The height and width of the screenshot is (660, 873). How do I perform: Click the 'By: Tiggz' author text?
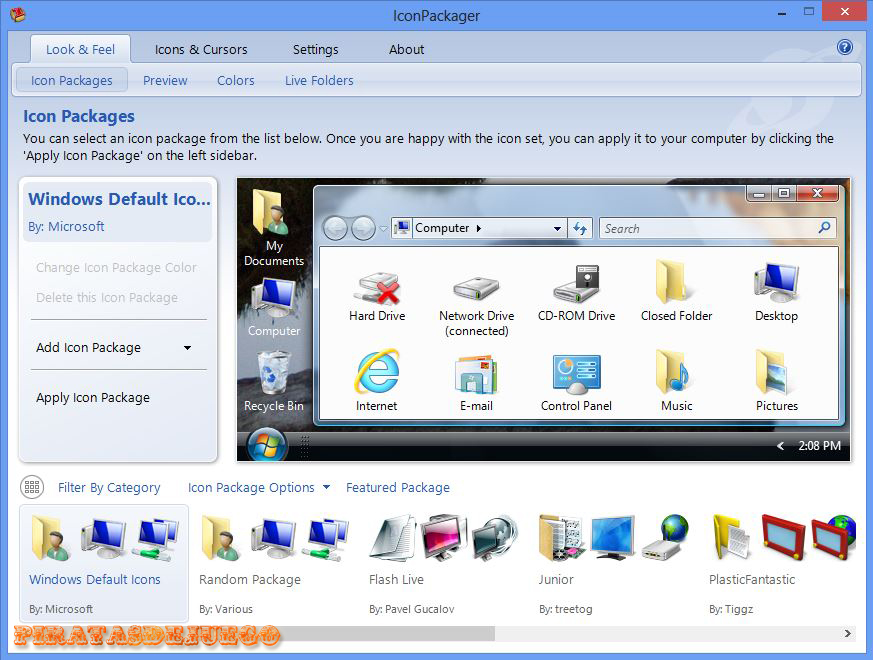pyautogui.click(x=731, y=609)
